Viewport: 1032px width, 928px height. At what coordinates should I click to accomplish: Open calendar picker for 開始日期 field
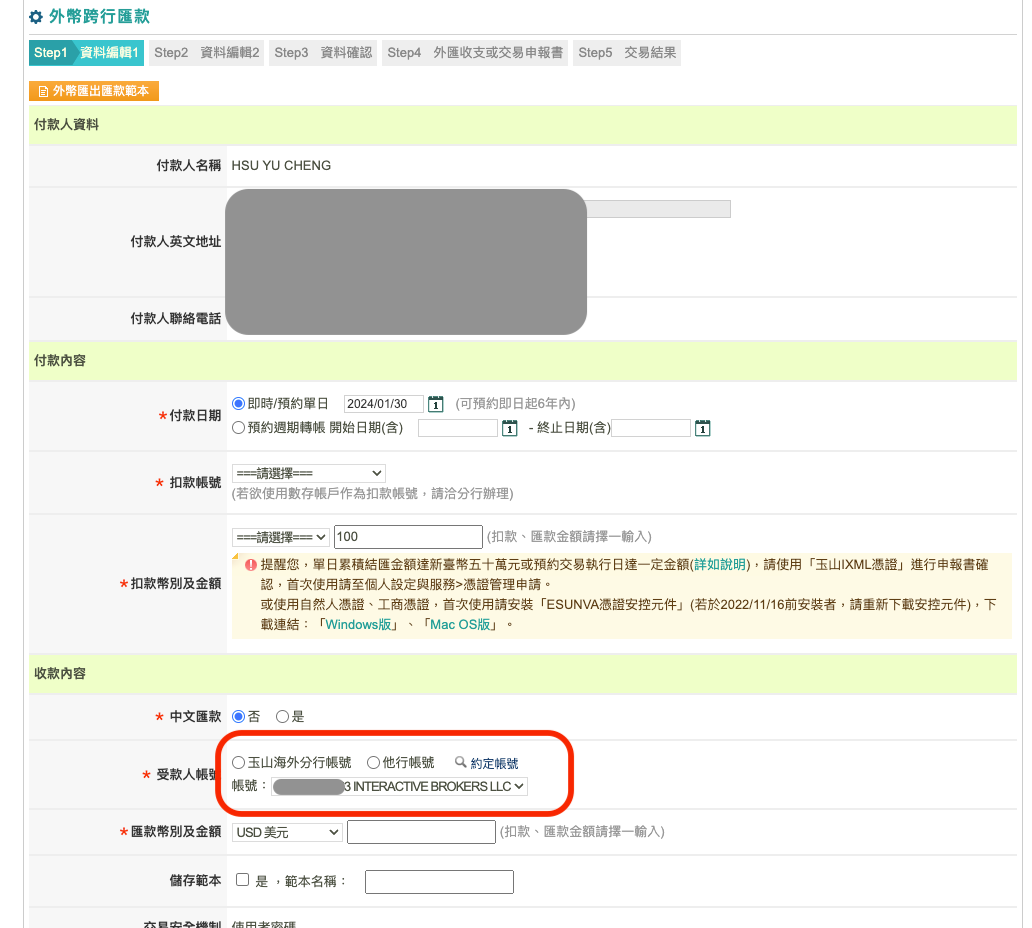(x=509, y=428)
